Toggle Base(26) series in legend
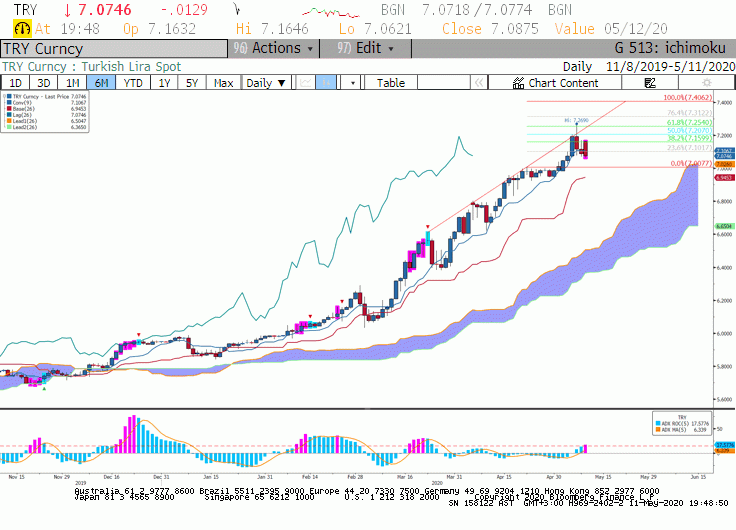Screen dimensions: 736x530 point(23,108)
